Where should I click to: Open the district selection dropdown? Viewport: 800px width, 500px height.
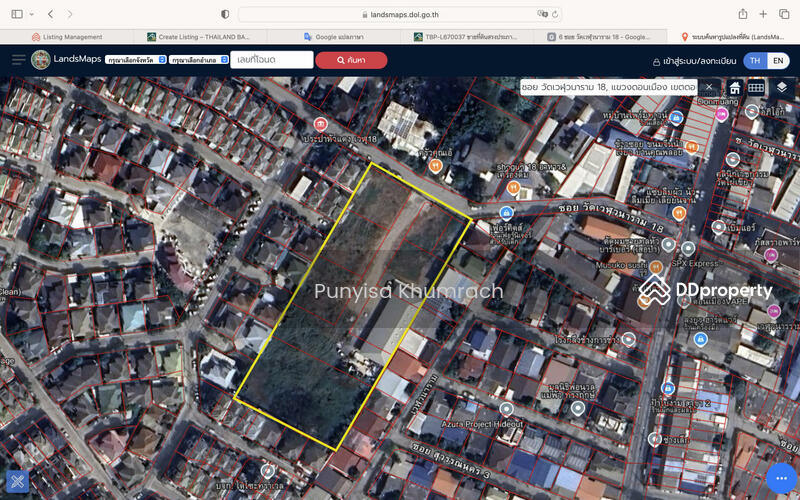tap(198, 60)
